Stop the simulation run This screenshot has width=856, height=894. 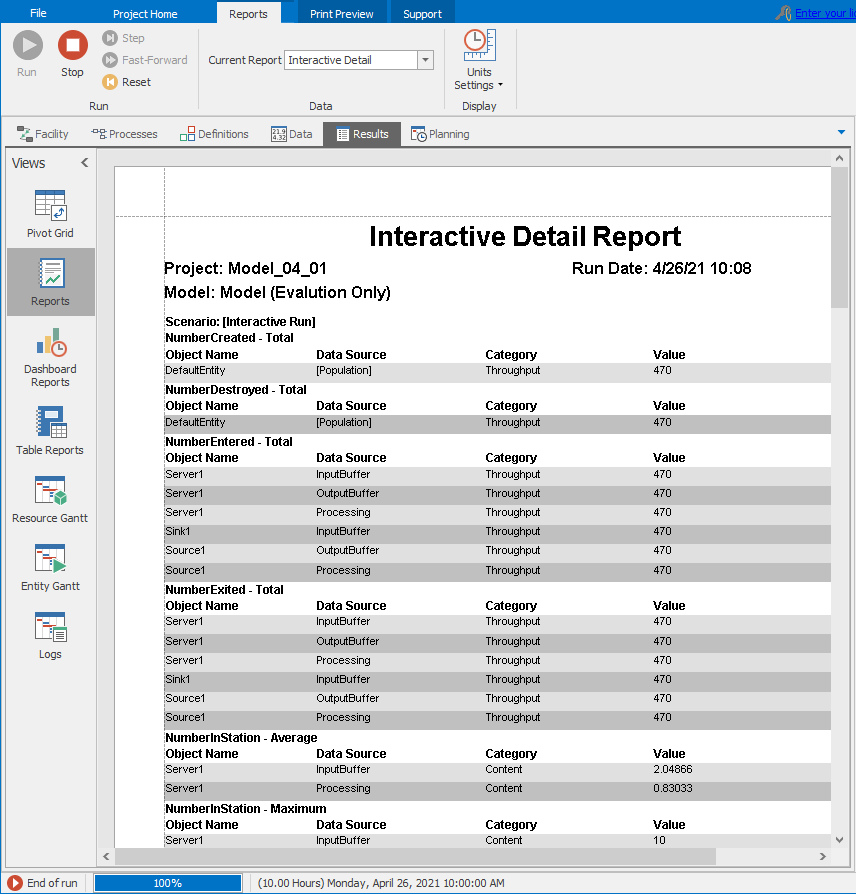coord(72,54)
